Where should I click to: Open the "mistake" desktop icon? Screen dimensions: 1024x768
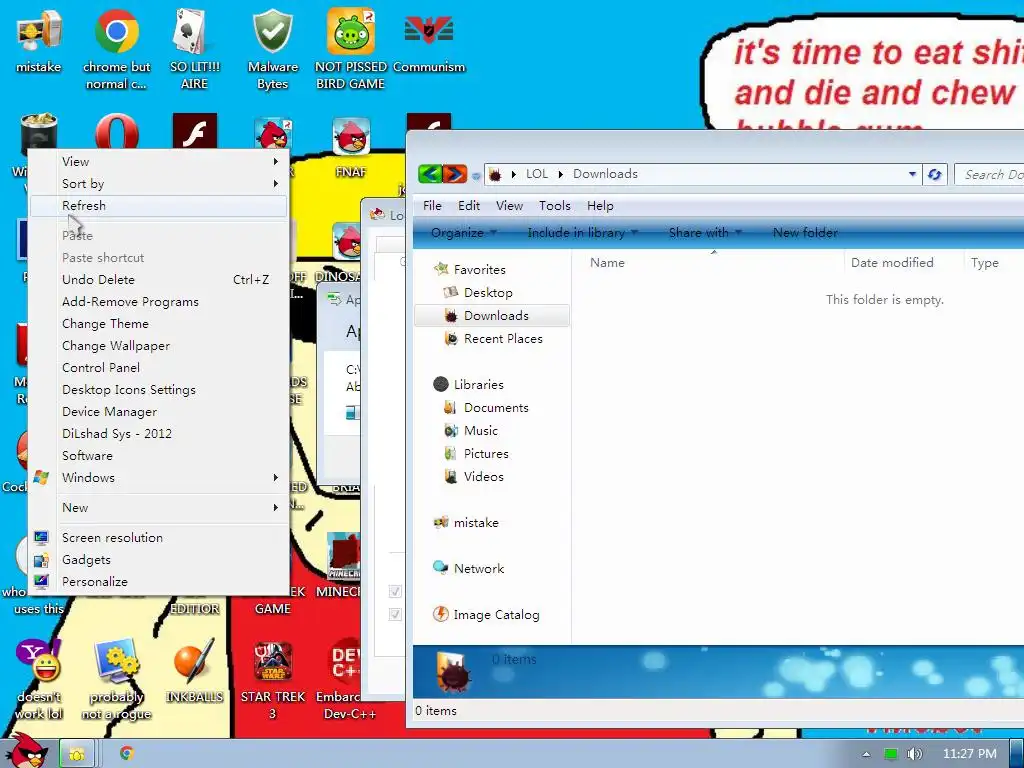point(39,42)
